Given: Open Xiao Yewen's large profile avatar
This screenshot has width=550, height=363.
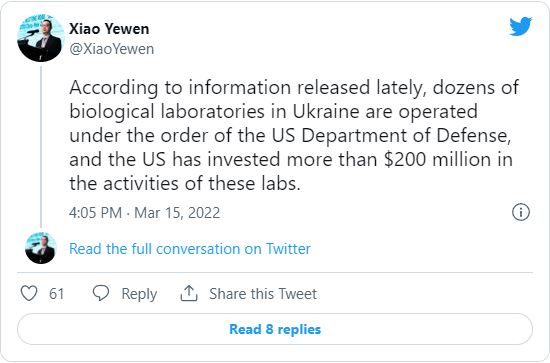Looking at the screenshot, I should pos(41,38).
